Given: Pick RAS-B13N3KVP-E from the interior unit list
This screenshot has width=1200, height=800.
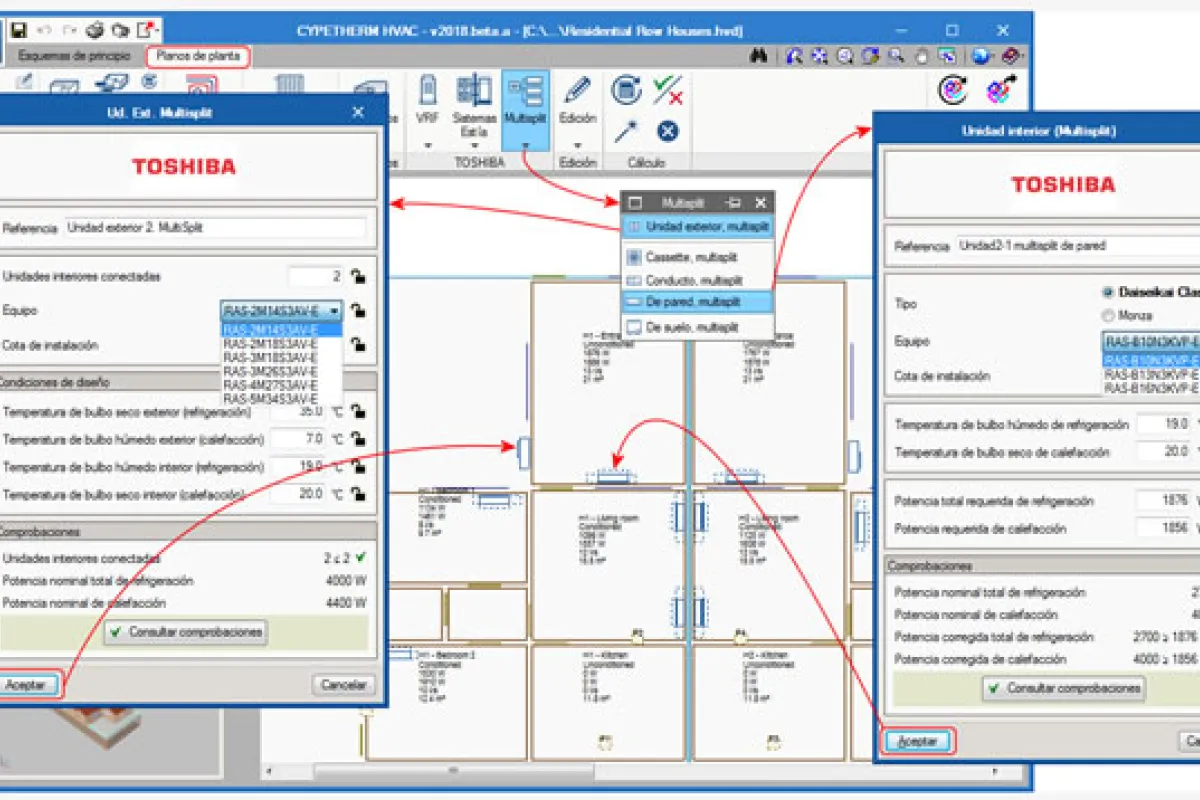Looking at the screenshot, I should [x=1150, y=374].
